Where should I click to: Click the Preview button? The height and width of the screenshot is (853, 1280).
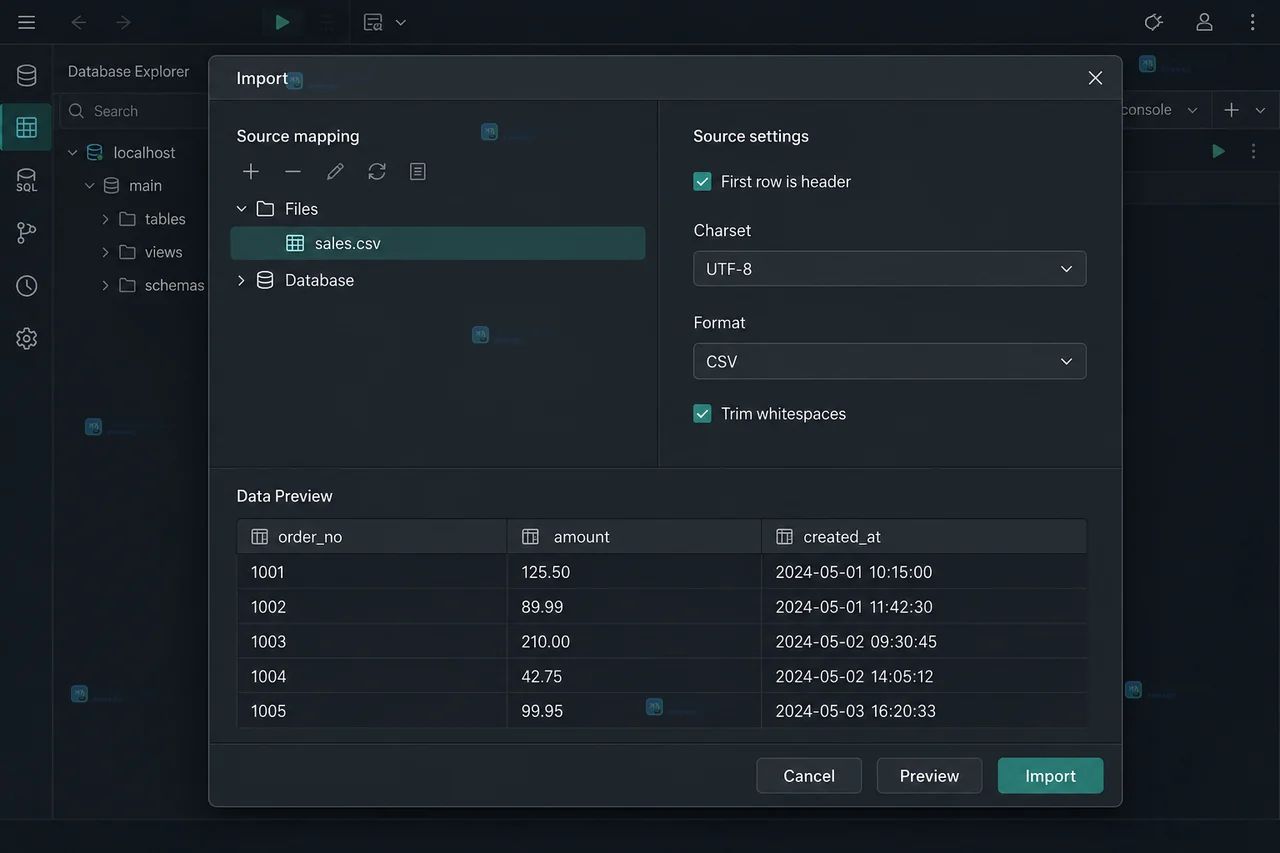coord(929,776)
